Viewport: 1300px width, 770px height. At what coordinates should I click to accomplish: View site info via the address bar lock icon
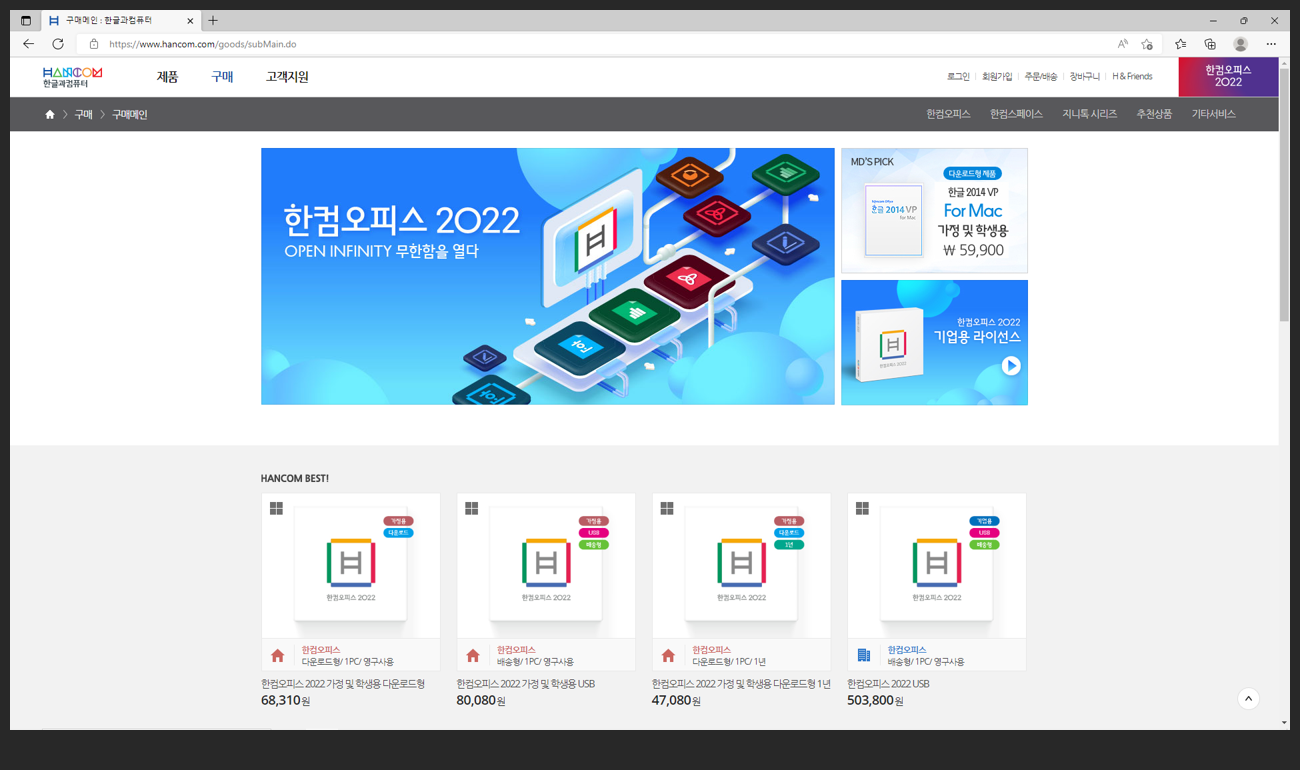pos(94,44)
